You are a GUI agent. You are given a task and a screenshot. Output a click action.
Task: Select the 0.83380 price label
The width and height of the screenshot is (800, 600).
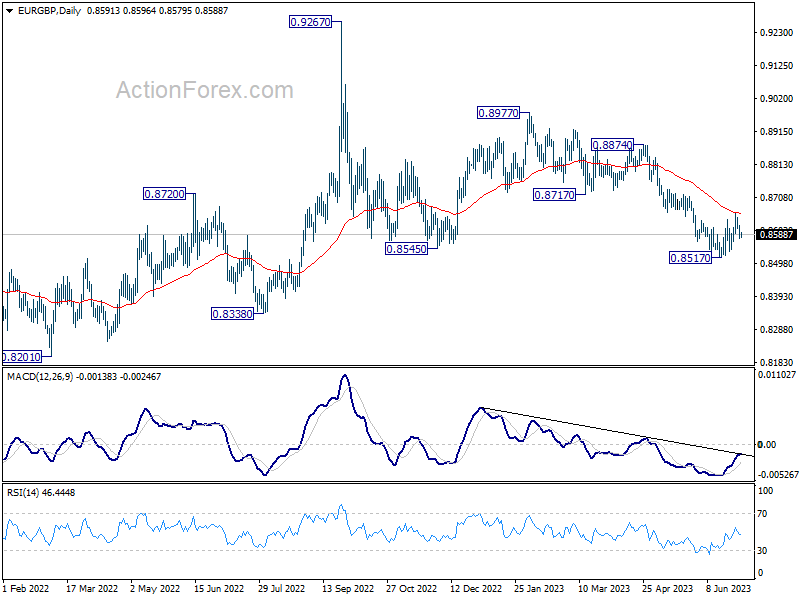(x=232, y=314)
